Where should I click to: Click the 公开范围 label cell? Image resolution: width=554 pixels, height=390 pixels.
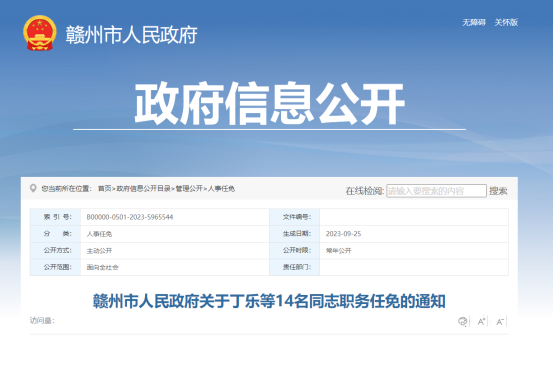pyautogui.click(x=55, y=267)
